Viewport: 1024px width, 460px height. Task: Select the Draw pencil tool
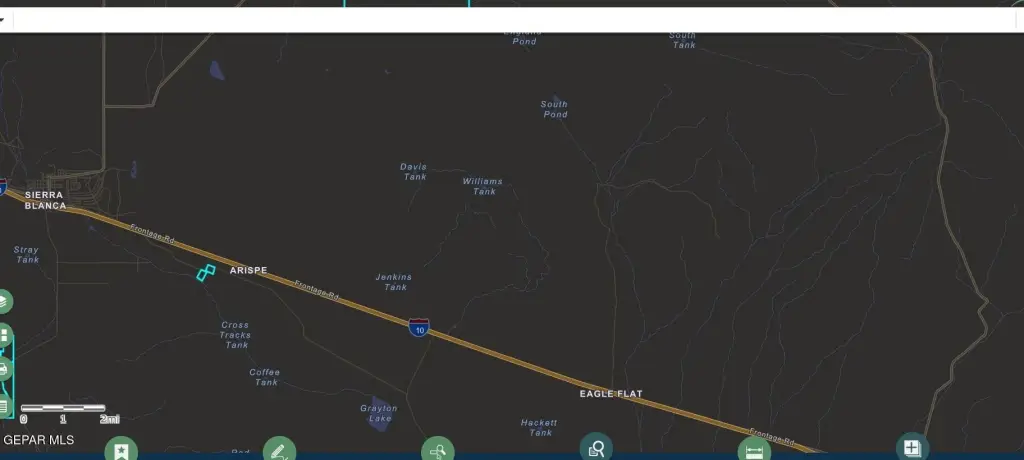279,450
